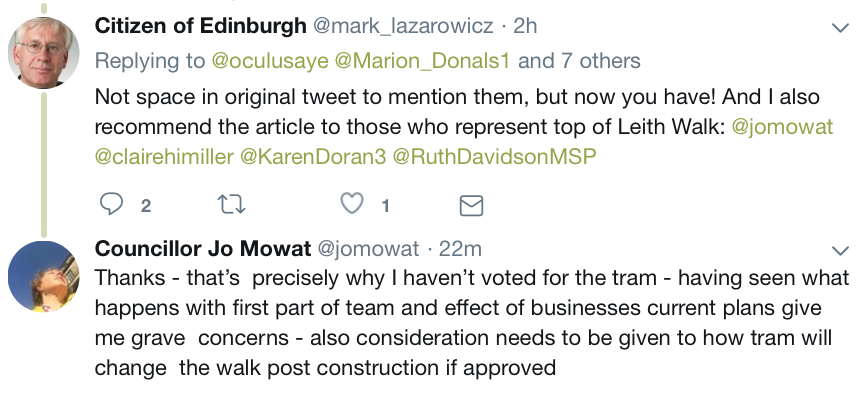
Task: Click the reply speech bubble icon
Action: click(x=111, y=204)
